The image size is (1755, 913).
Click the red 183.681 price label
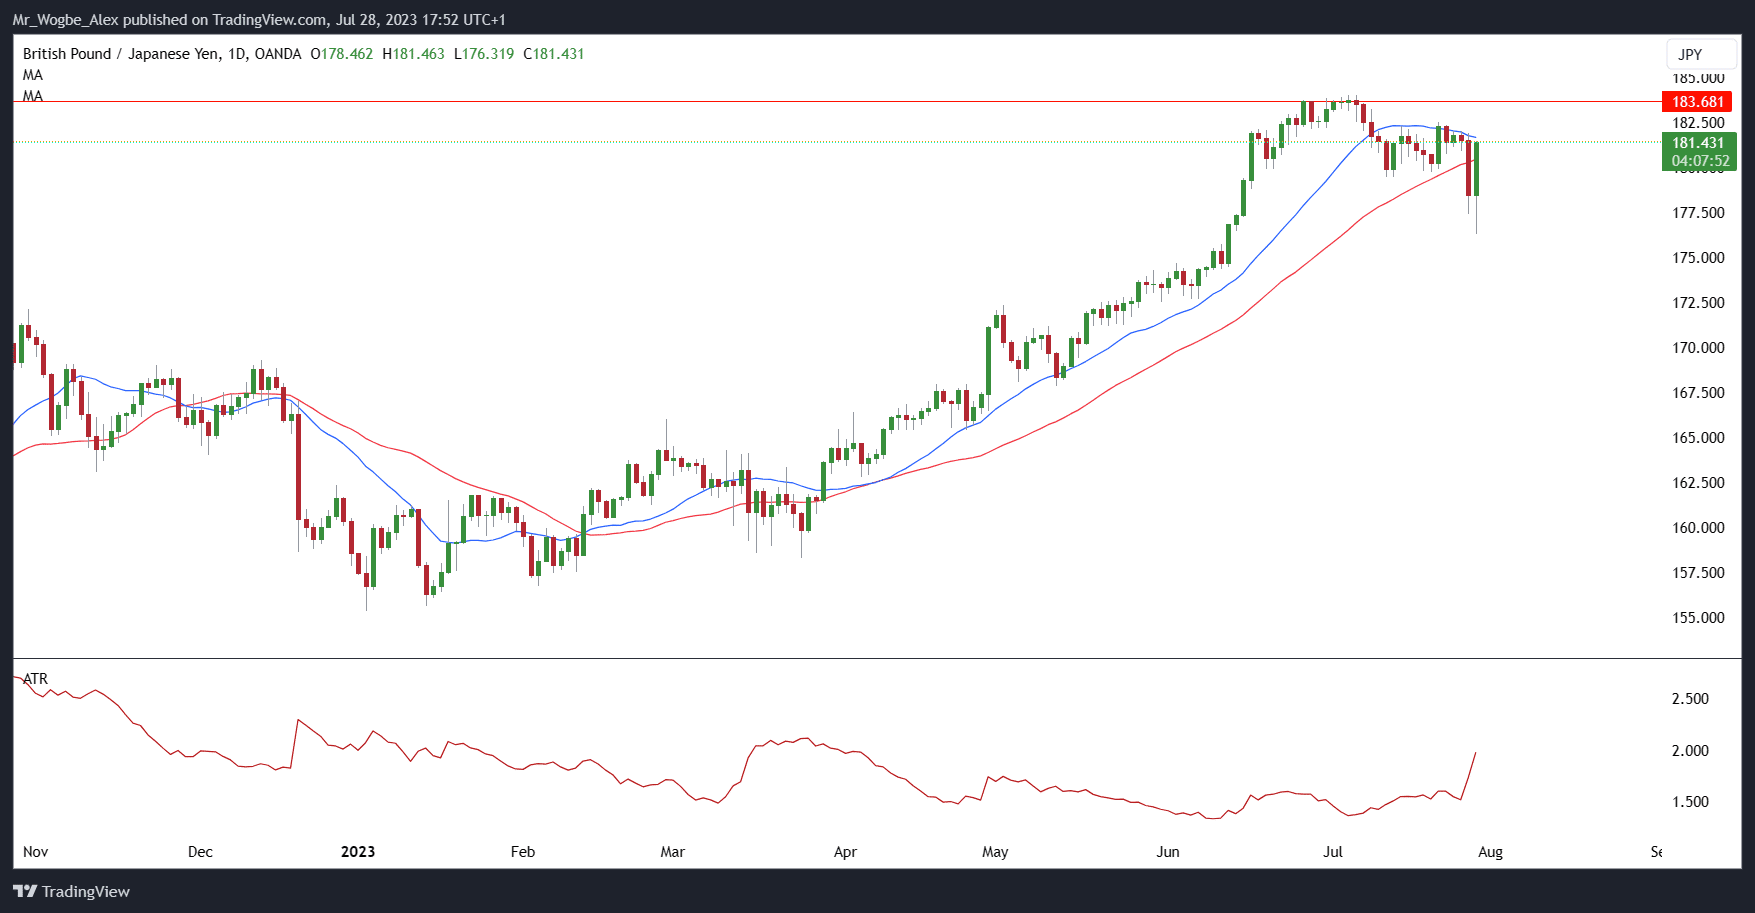click(1698, 101)
